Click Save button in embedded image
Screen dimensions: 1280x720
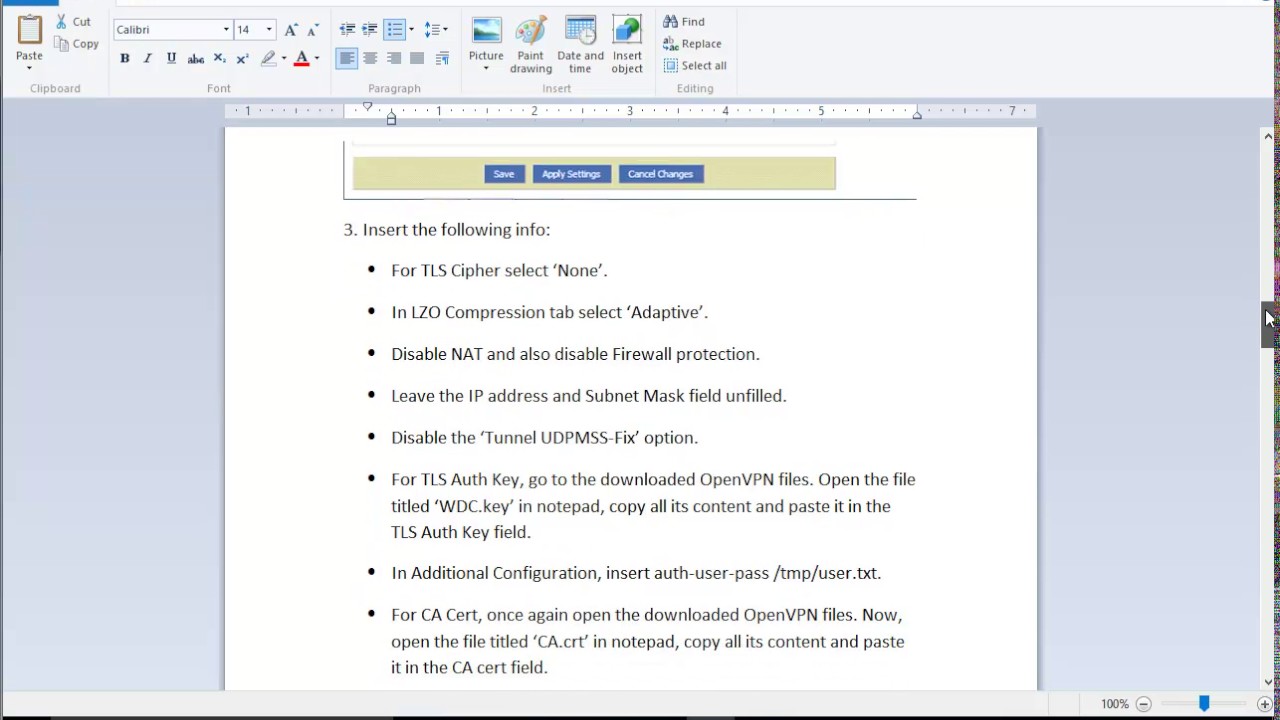(x=504, y=174)
